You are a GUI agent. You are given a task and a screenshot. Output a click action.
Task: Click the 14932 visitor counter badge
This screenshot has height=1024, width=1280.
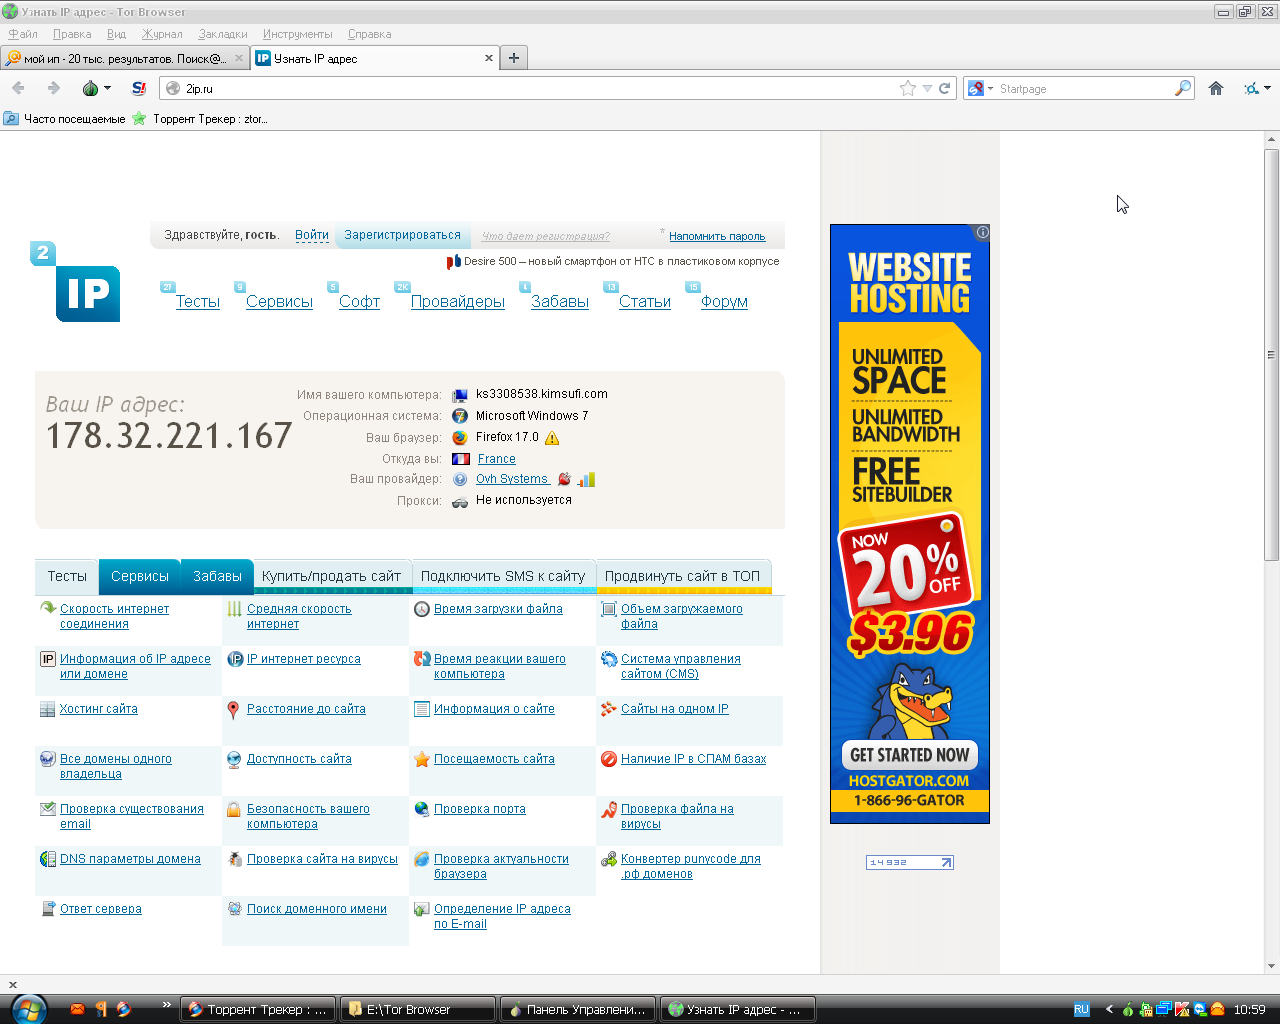click(x=910, y=862)
